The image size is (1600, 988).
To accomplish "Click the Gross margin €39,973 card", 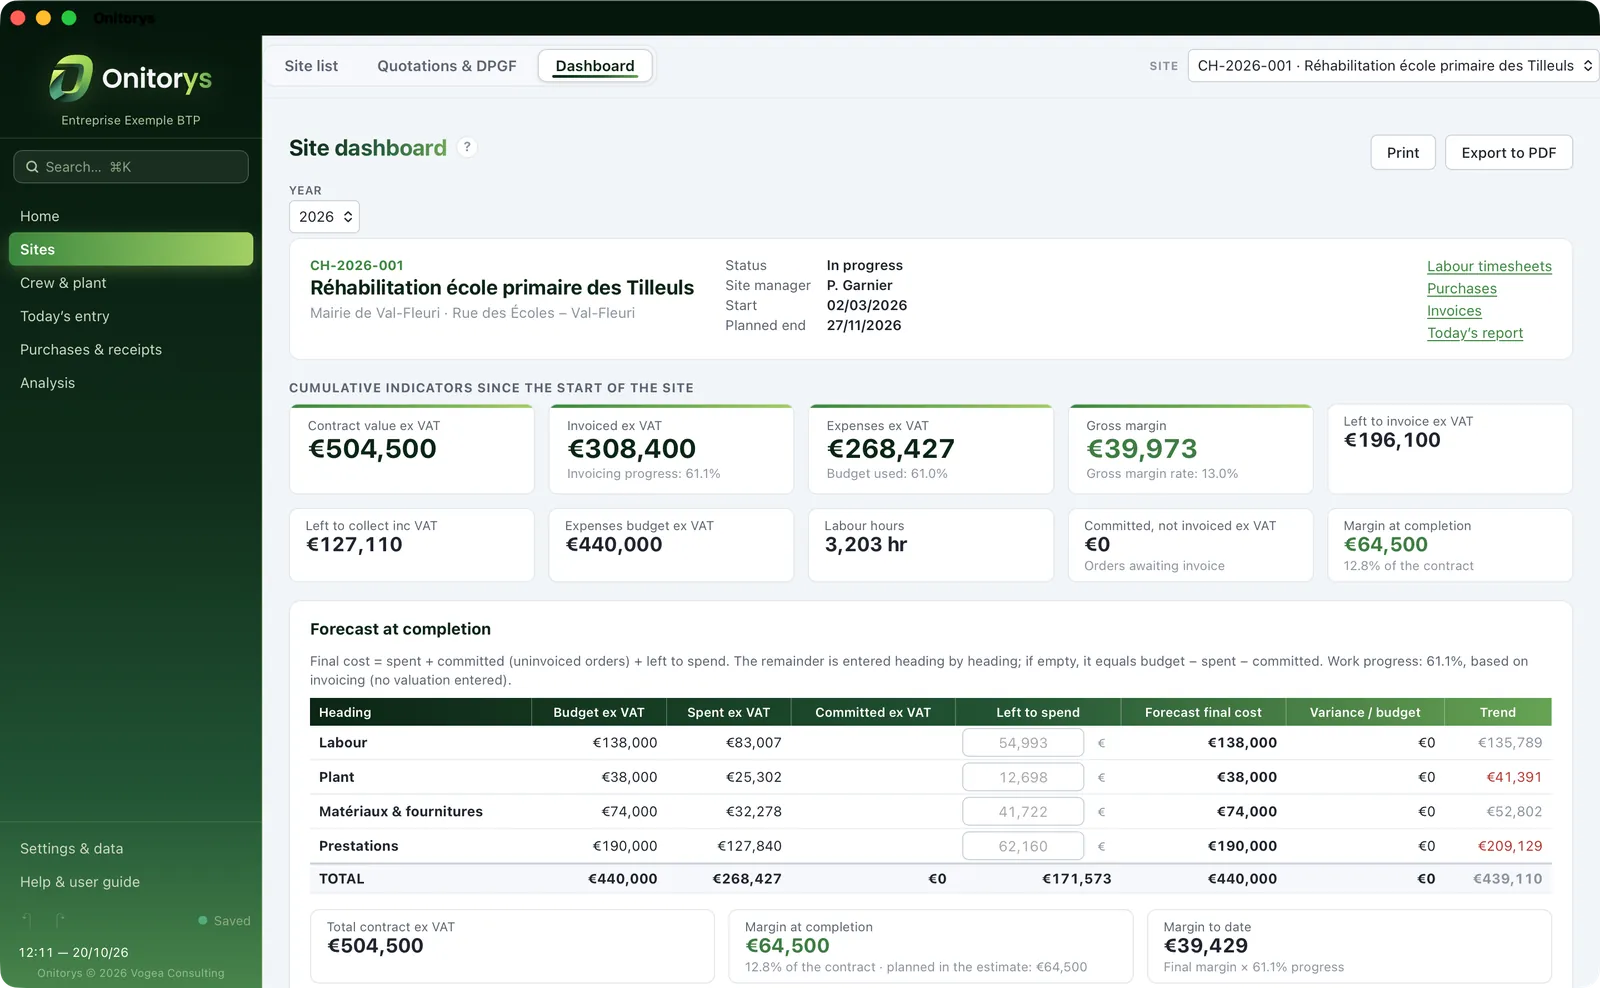I will click(x=1191, y=449).
